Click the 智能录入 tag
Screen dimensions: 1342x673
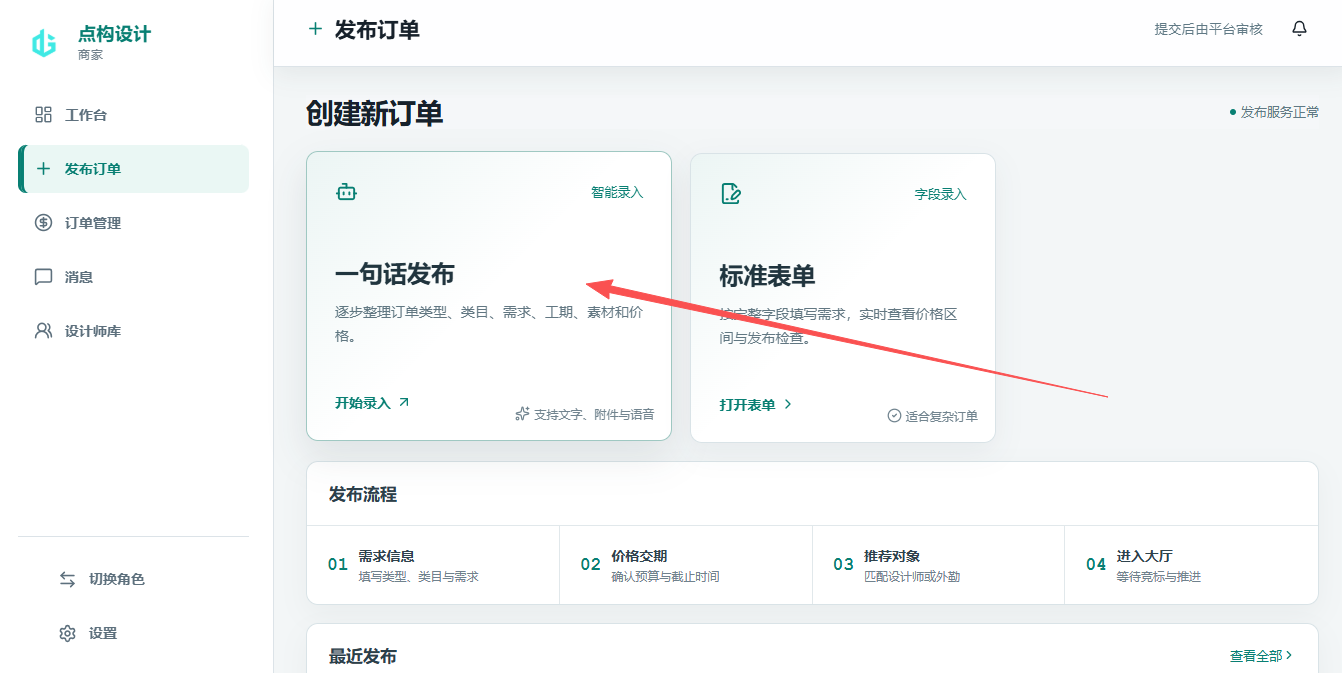point(617,192)
